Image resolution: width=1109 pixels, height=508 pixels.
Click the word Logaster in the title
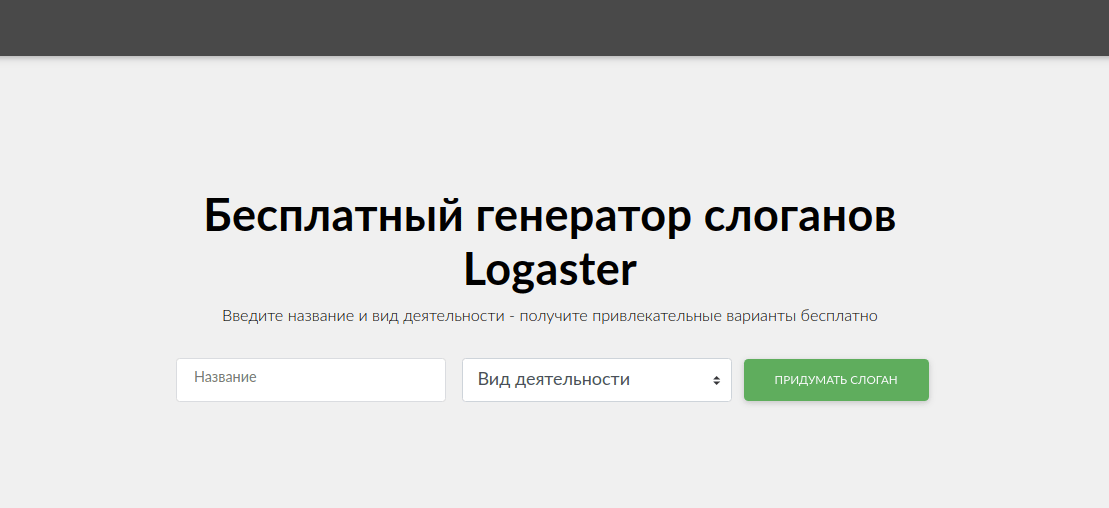[x=550, y=268]
